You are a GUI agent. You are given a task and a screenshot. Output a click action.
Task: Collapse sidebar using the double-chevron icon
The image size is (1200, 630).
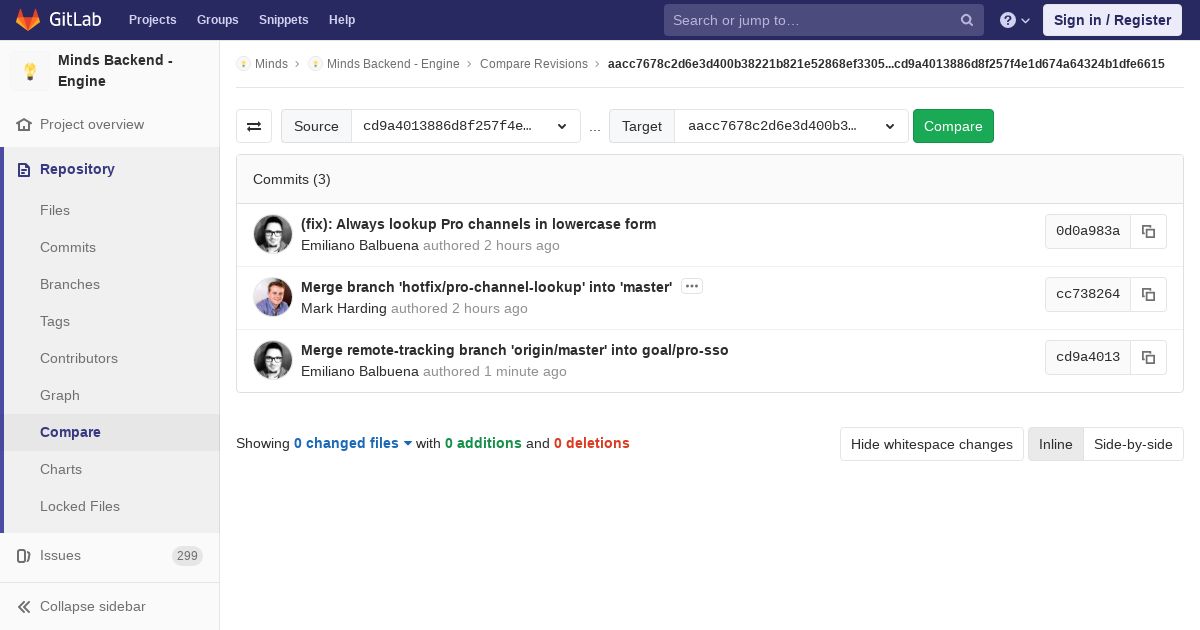tap(24, 606)
